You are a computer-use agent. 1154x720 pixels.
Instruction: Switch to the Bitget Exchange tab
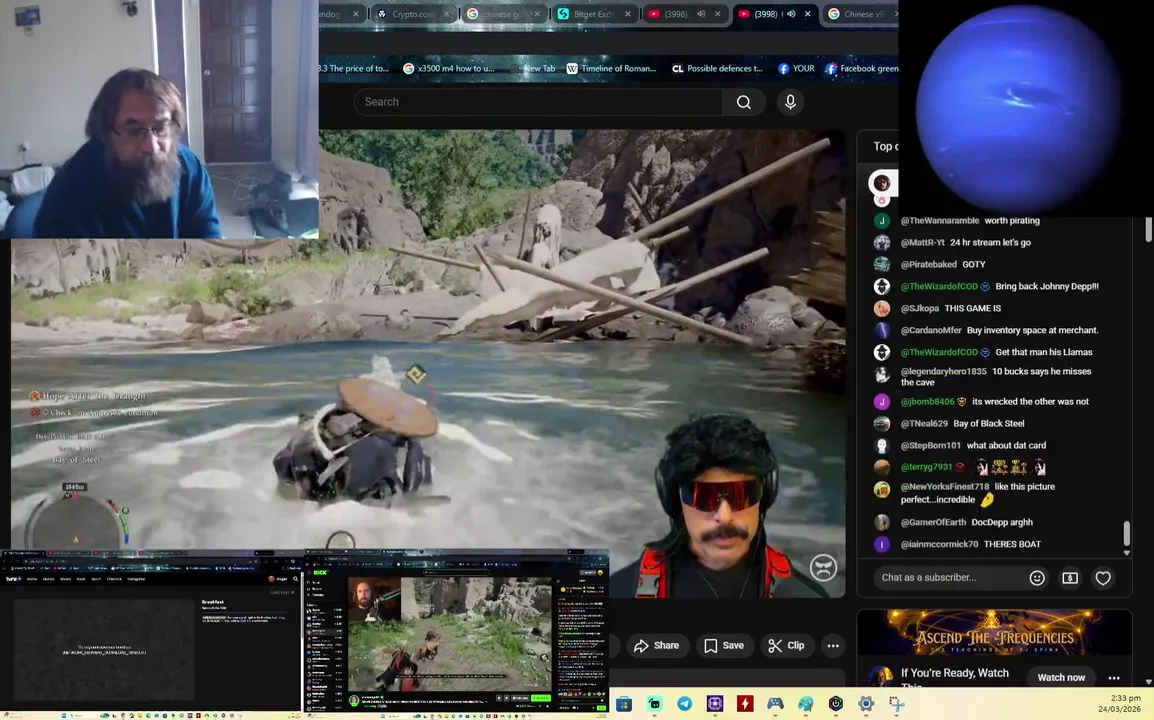(593, 14)
